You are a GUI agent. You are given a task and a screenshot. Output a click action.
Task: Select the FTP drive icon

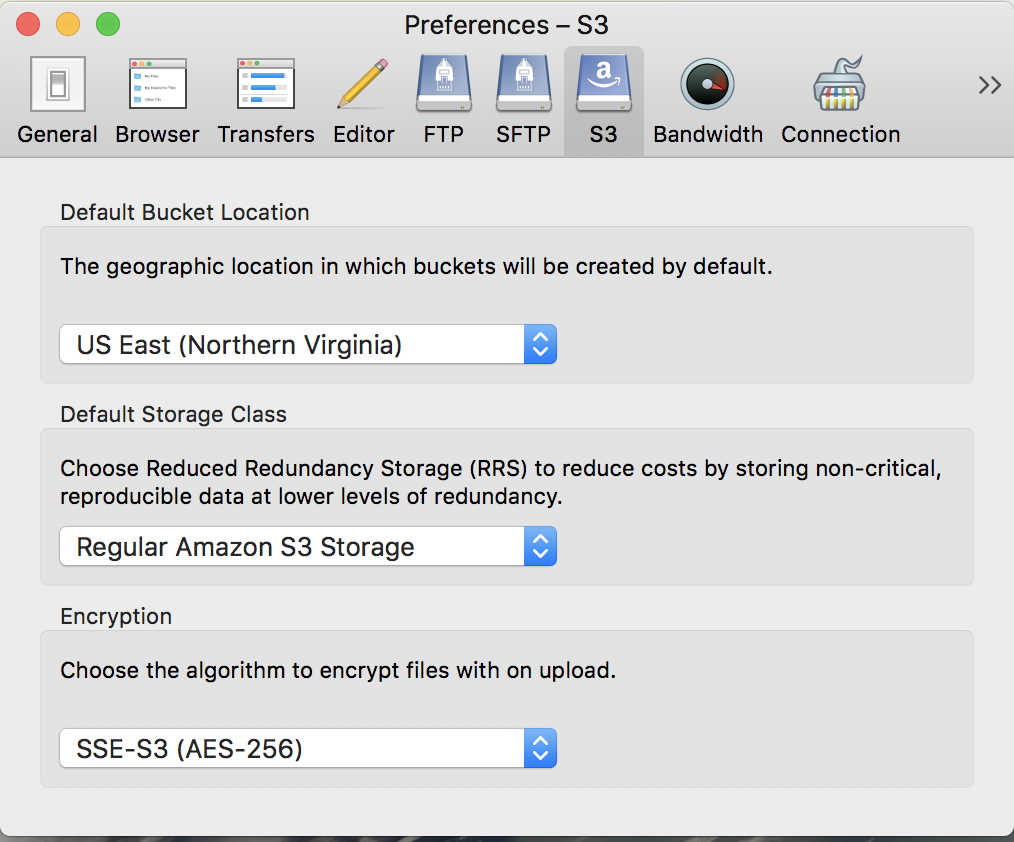443,84
